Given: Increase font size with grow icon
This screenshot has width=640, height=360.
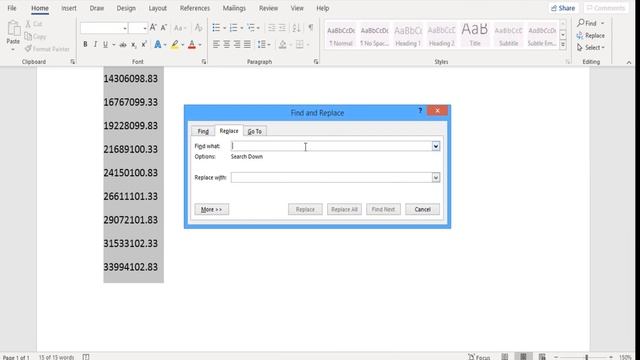Looking at the screenshot, I should tap(153, 28).
